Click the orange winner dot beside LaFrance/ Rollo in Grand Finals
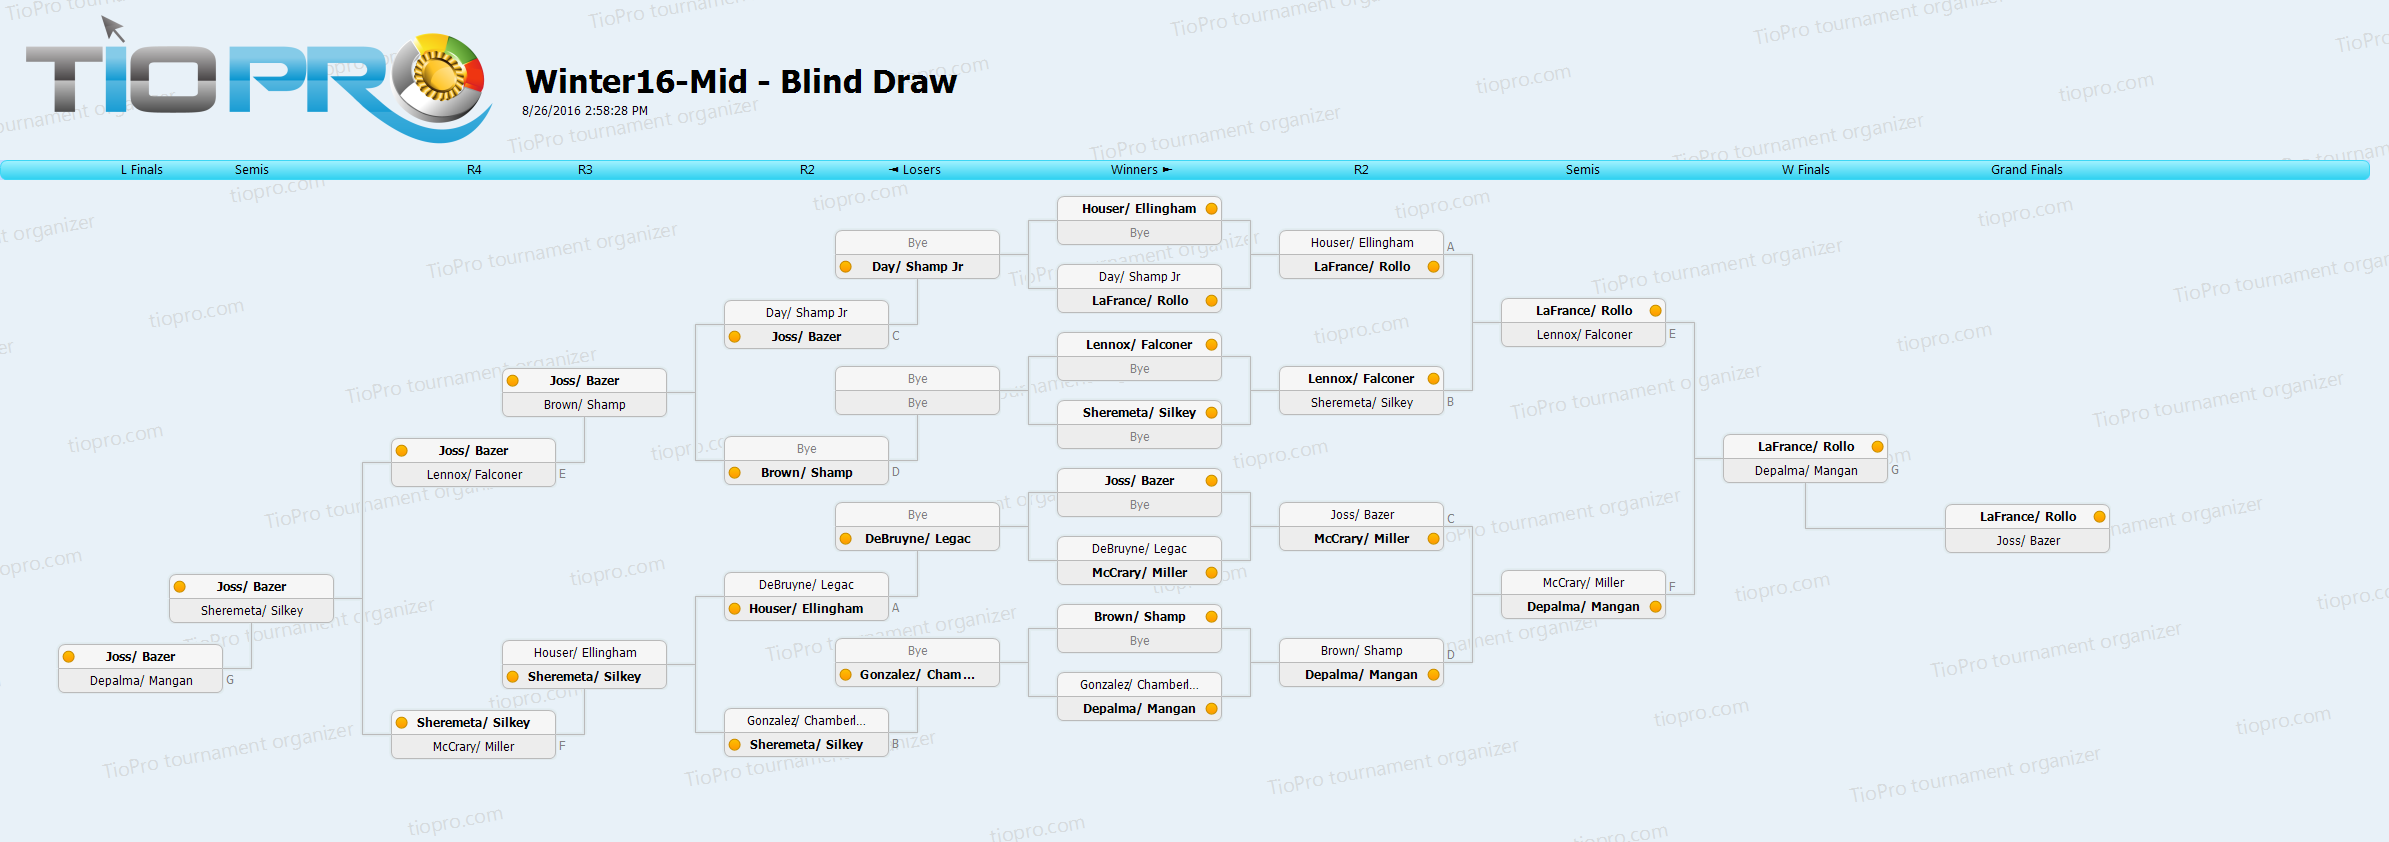The height and width of the screenshot is (842, 2389). [x=2099, y=517]
